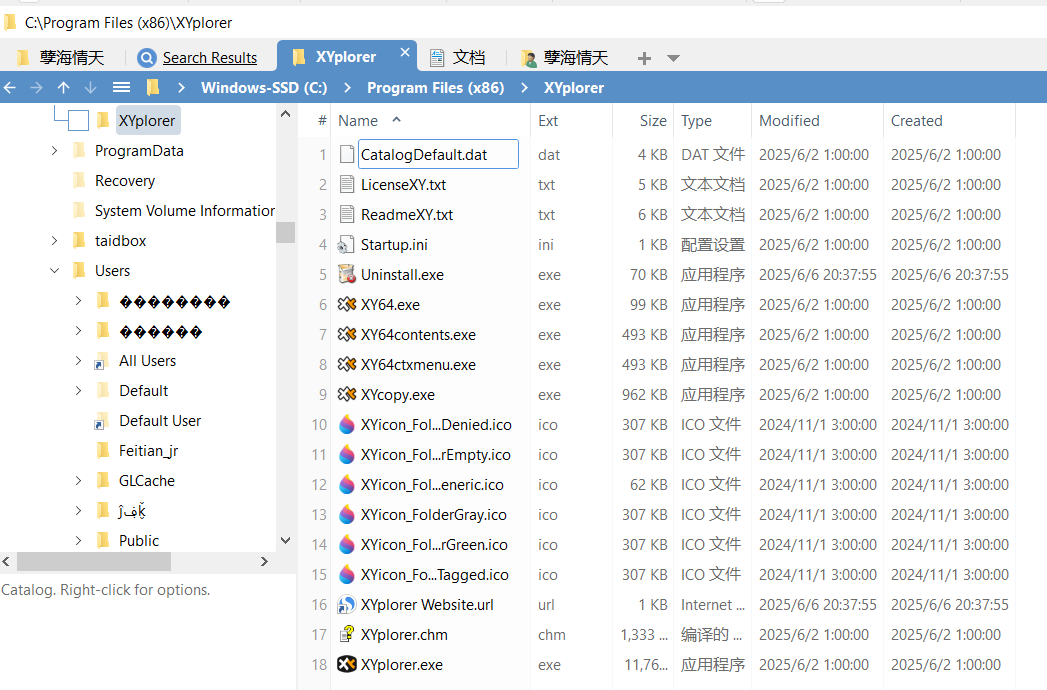1047x690 pixels.
Task: Expand the GLCache tree folder
Action: click(78, 480)
